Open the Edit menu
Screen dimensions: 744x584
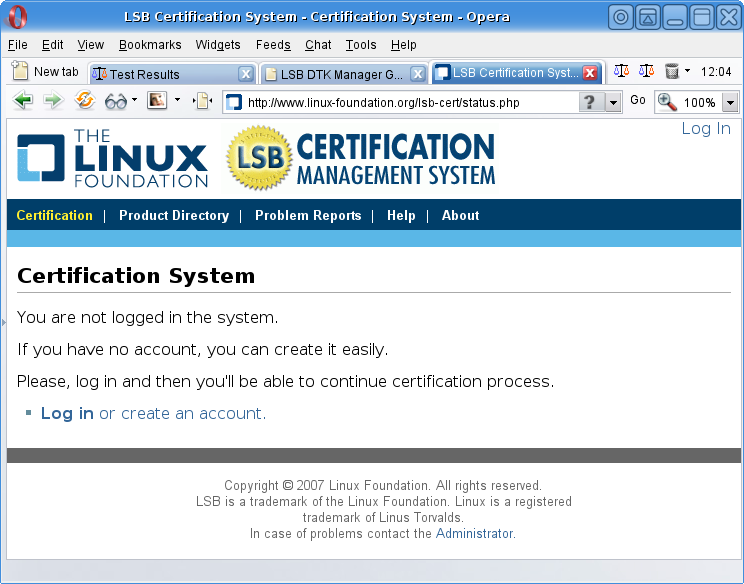pos(52,45)
